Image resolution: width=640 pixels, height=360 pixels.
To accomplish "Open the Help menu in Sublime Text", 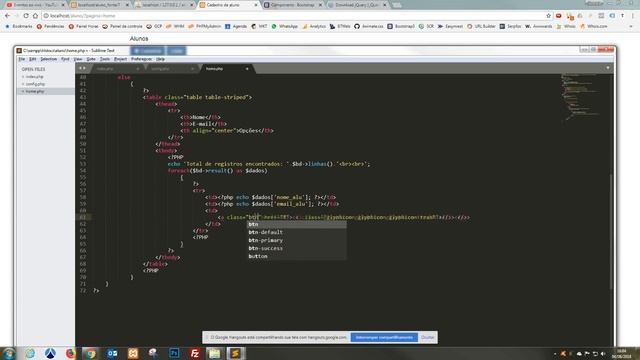I will (160, 59).
